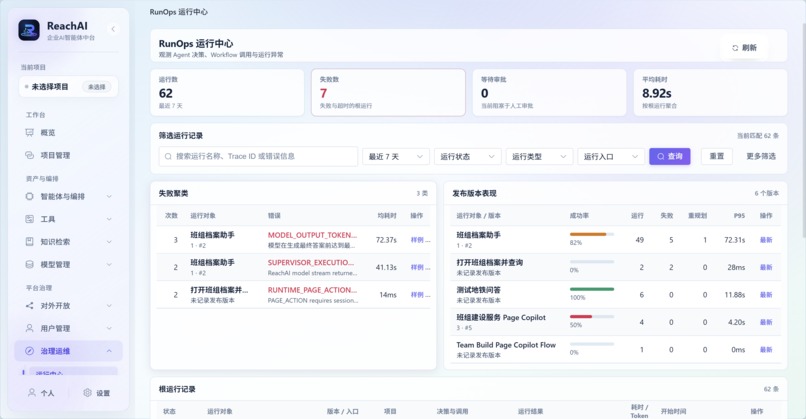Click 最新 link in 班组档案助手 version row
Screen dimensions: 806x419
(x=766, y=240)
